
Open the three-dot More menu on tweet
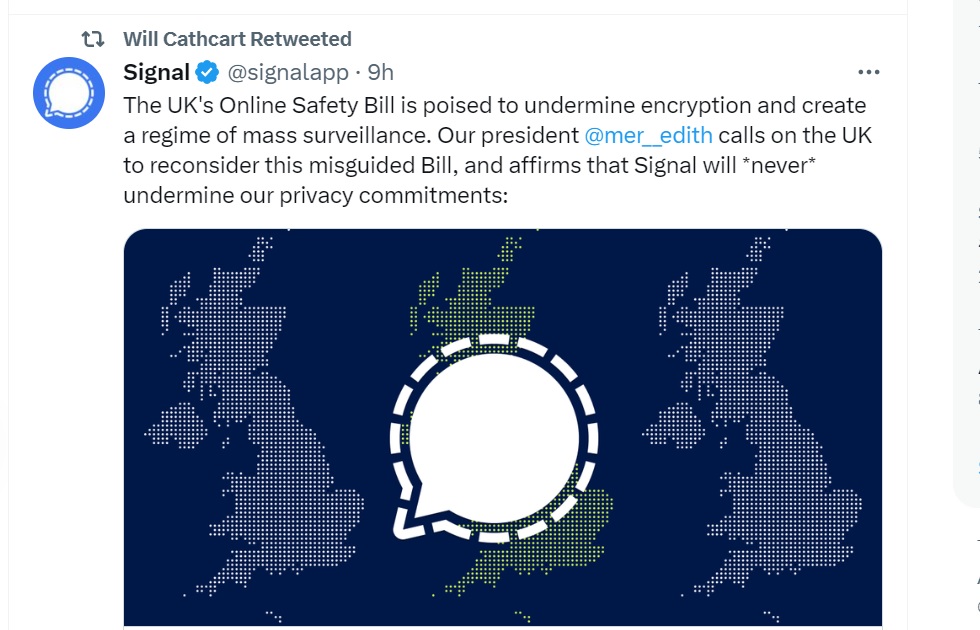tap(869, 72)
